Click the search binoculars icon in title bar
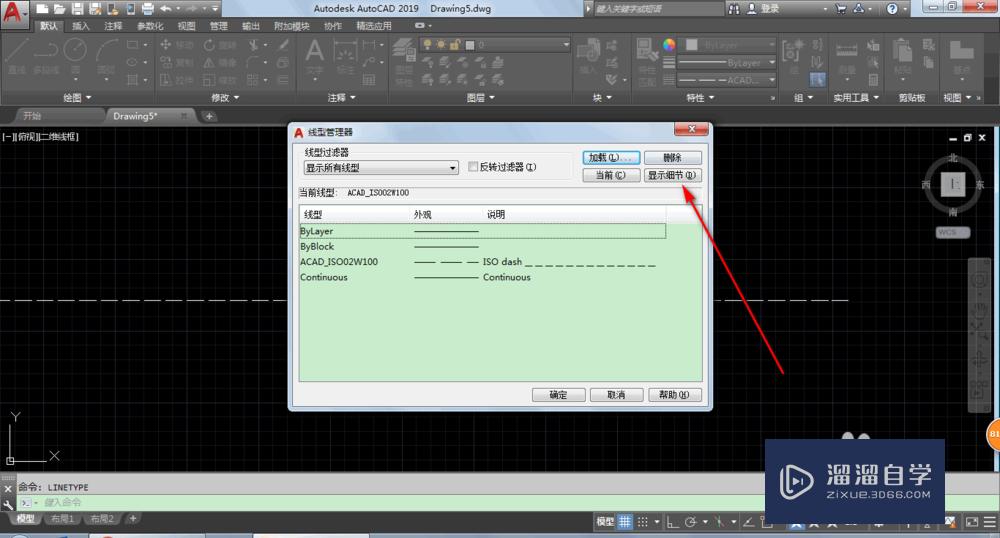The height and width of the screenshot is (538, 1000). (x=734, y=9)
